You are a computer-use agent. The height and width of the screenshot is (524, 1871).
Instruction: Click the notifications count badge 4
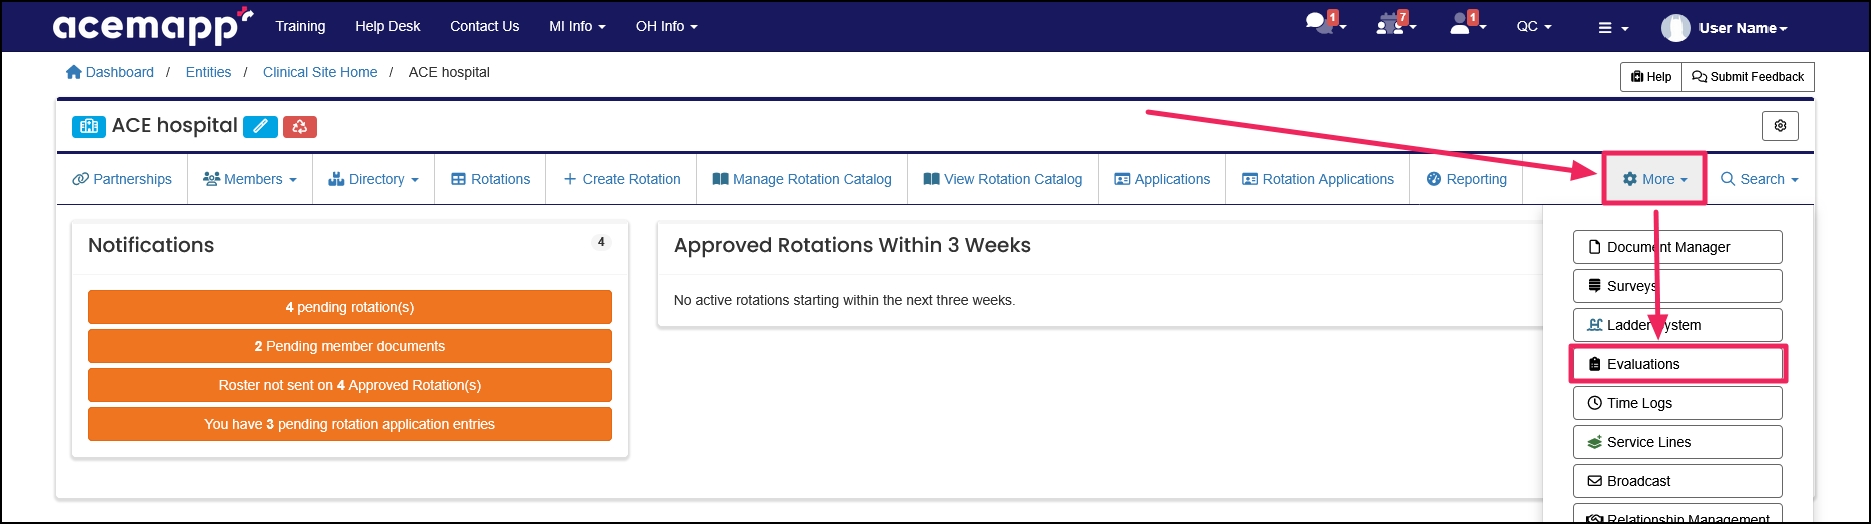[601, 242]
